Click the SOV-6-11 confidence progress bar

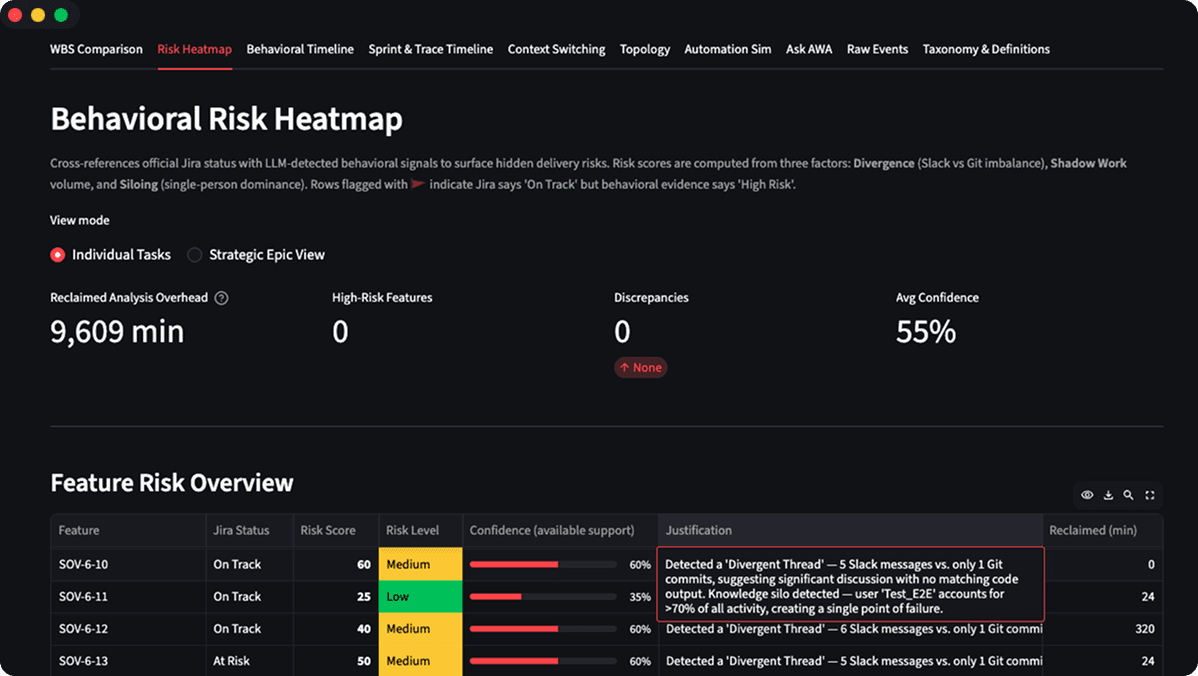[x=543, y=597]
